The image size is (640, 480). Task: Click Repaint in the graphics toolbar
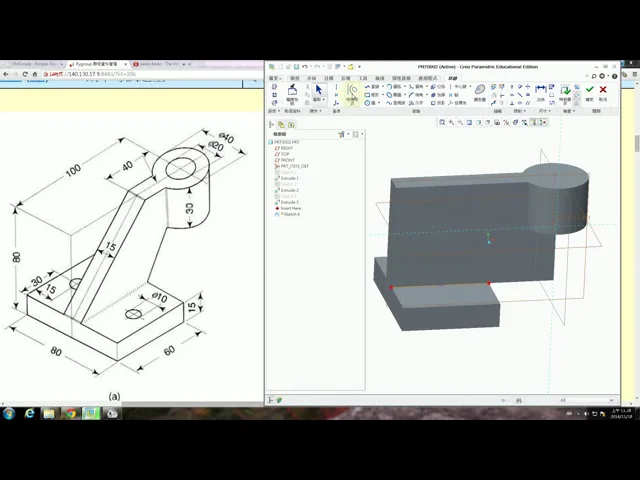click(x=469, y=122)
